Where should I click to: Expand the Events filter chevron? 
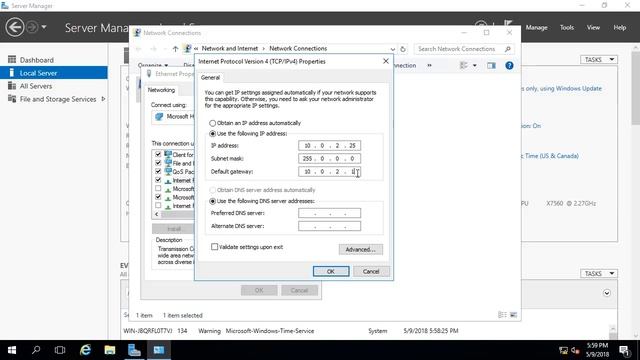pyautogui.click(x=607, y=293)
